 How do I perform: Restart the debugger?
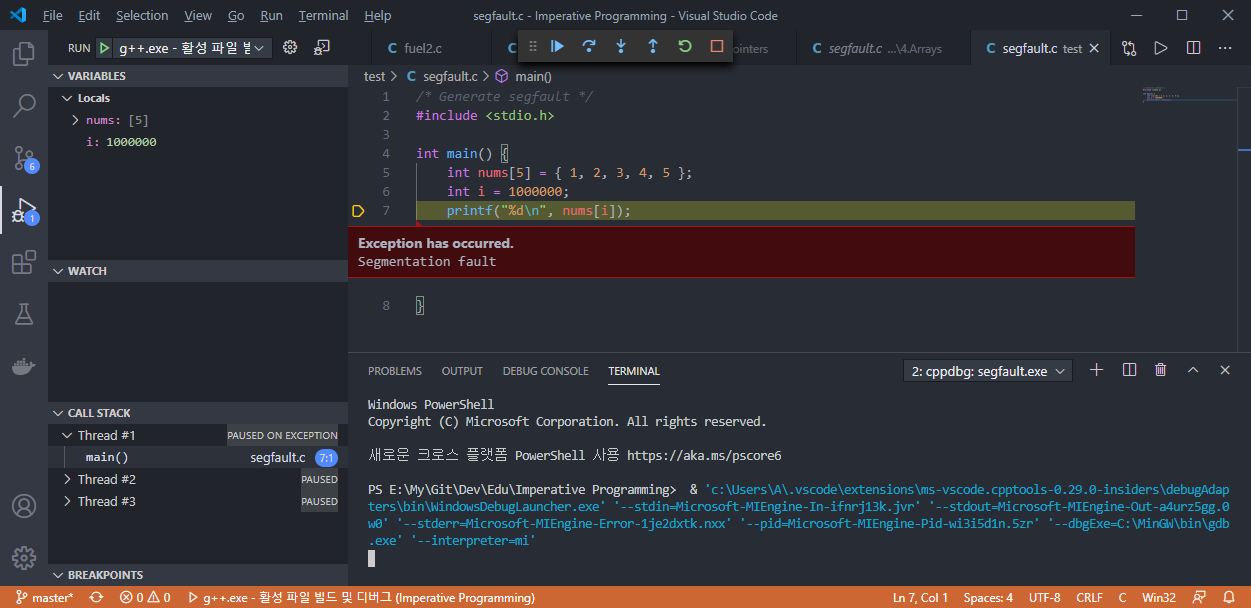(x=685, y=46)
